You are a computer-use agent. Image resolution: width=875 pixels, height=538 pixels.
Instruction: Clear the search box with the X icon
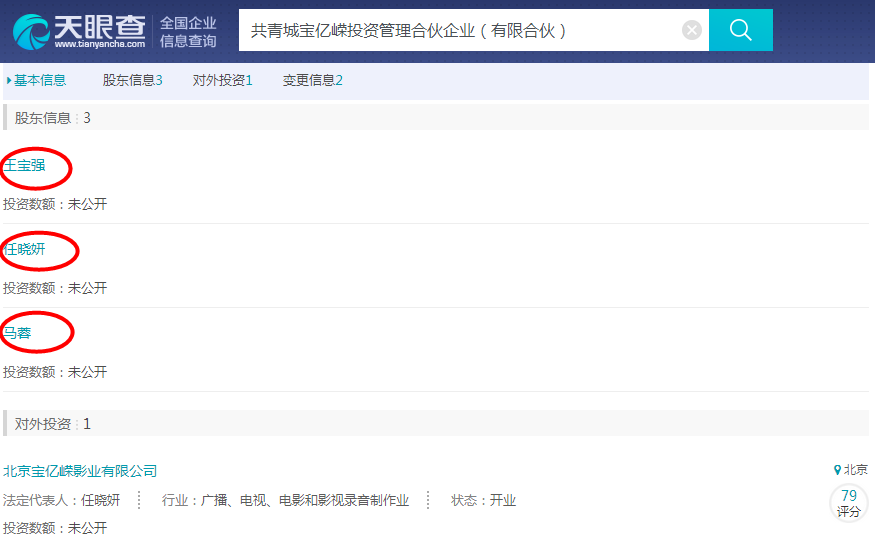tap(692, 30)
